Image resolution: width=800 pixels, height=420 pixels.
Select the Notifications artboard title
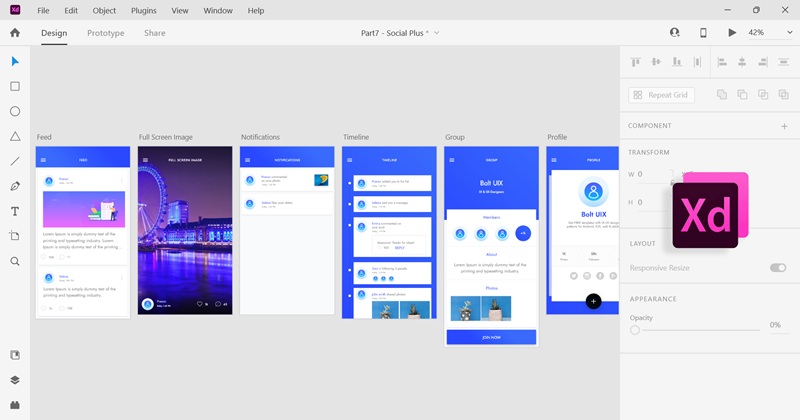coord(260,137)
